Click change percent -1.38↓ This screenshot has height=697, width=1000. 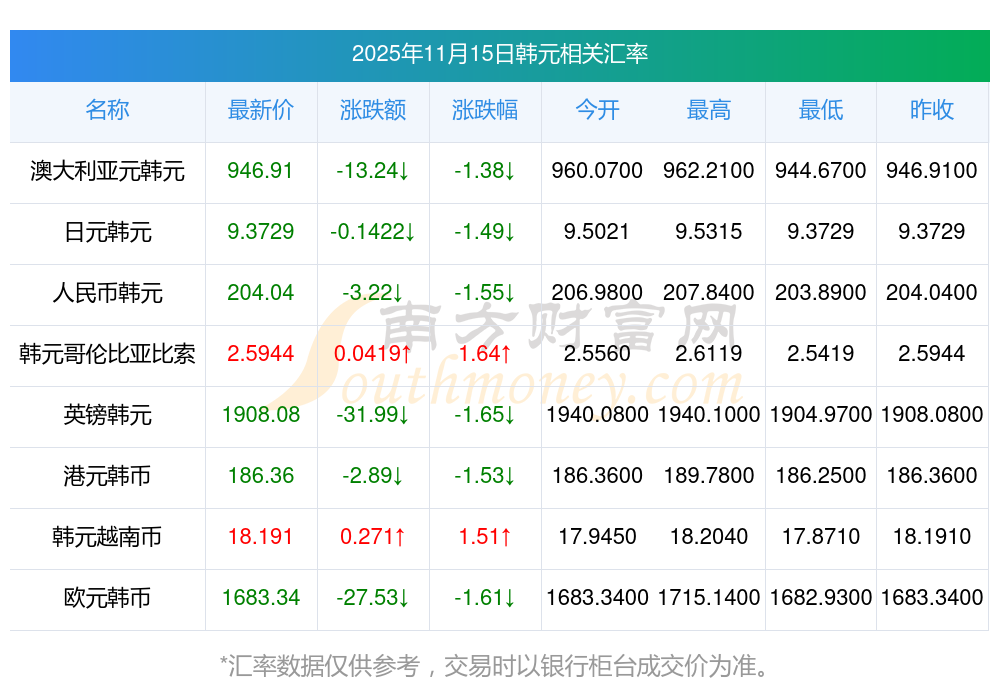coord(485,170)
